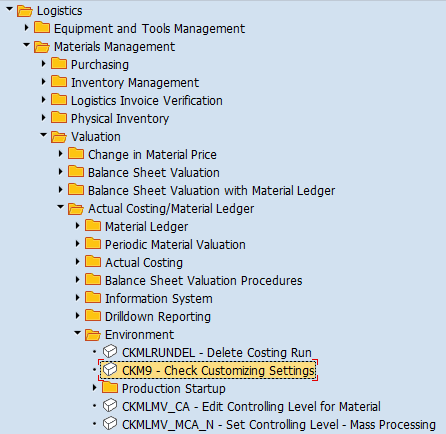Expand the Balance Sheet Valuation arrow
Screen dimensions: 446x434
[x=61, y=171]
